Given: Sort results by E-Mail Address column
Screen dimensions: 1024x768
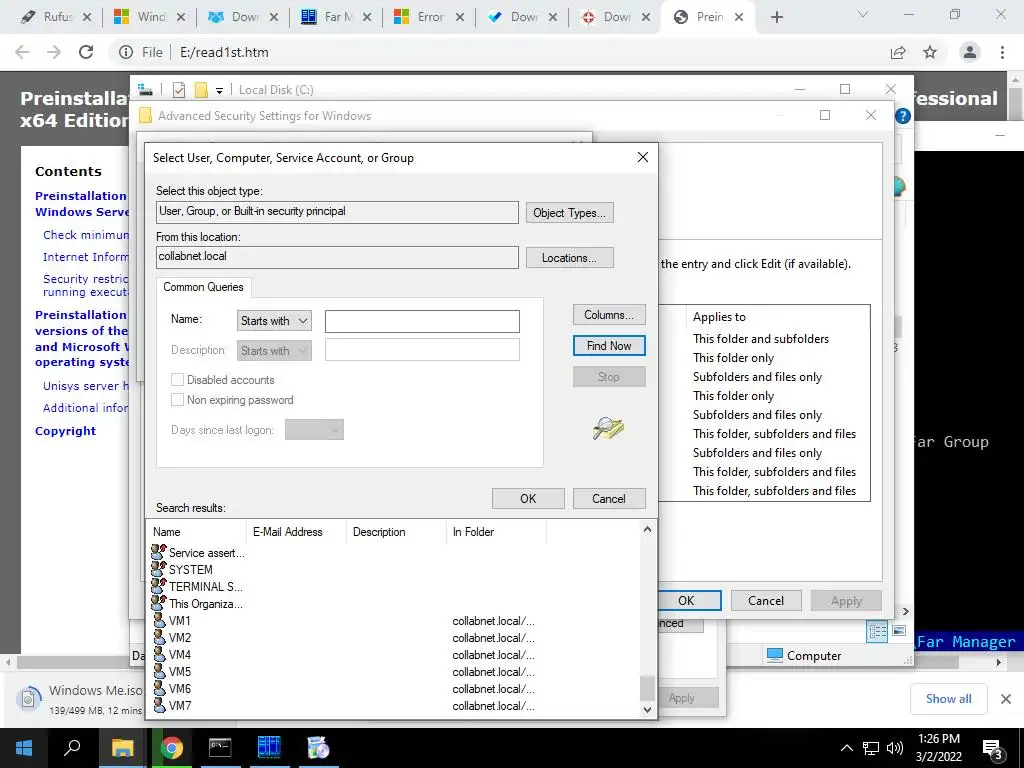Looking at the screenshot, I should click(296, 532).
